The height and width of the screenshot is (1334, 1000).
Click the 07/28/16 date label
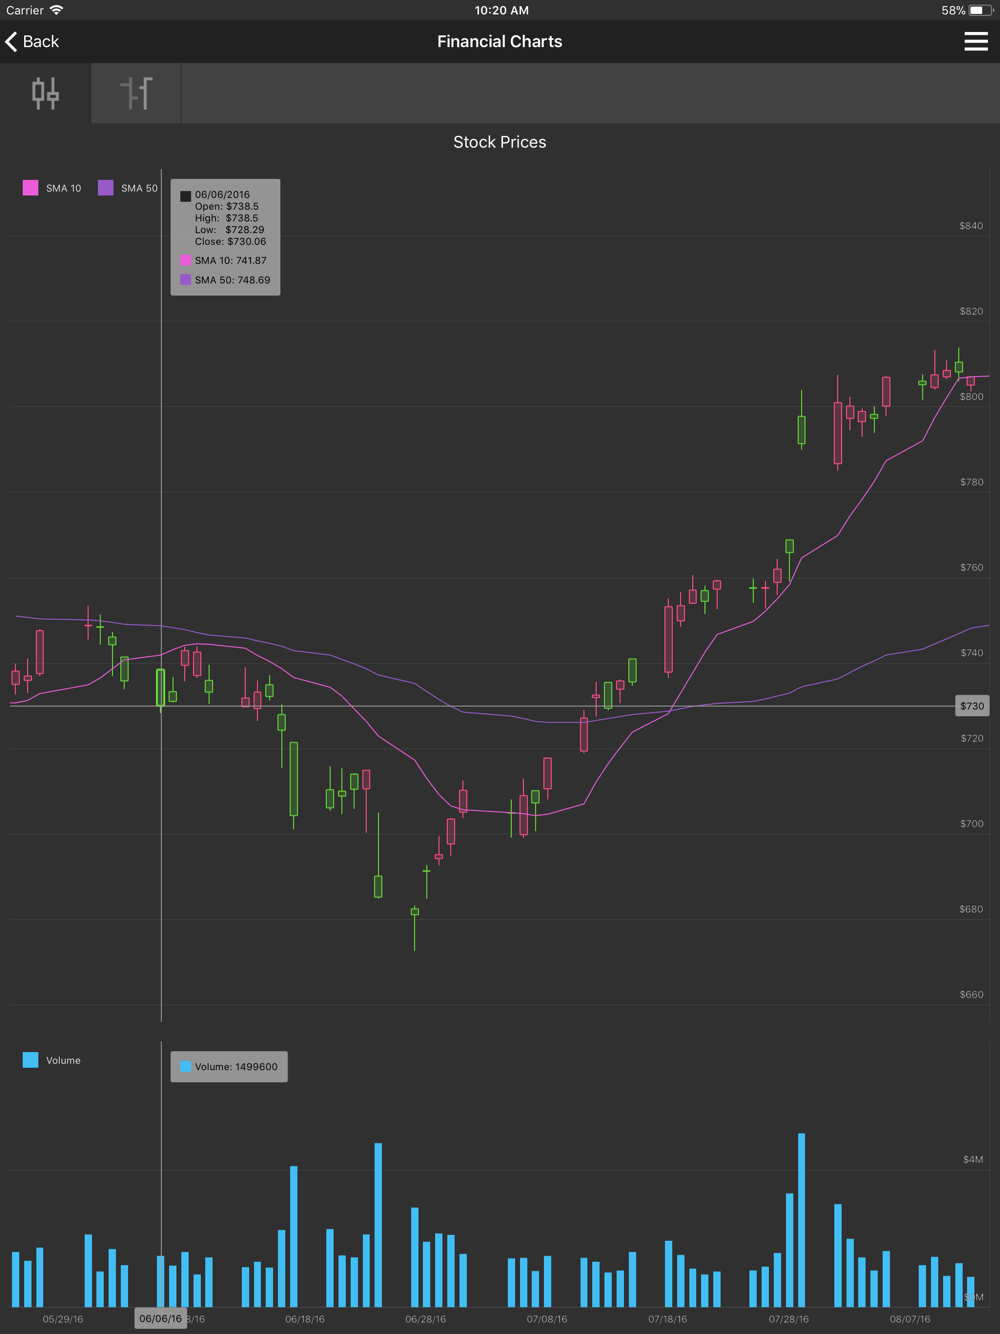(x=789, y=1319)
